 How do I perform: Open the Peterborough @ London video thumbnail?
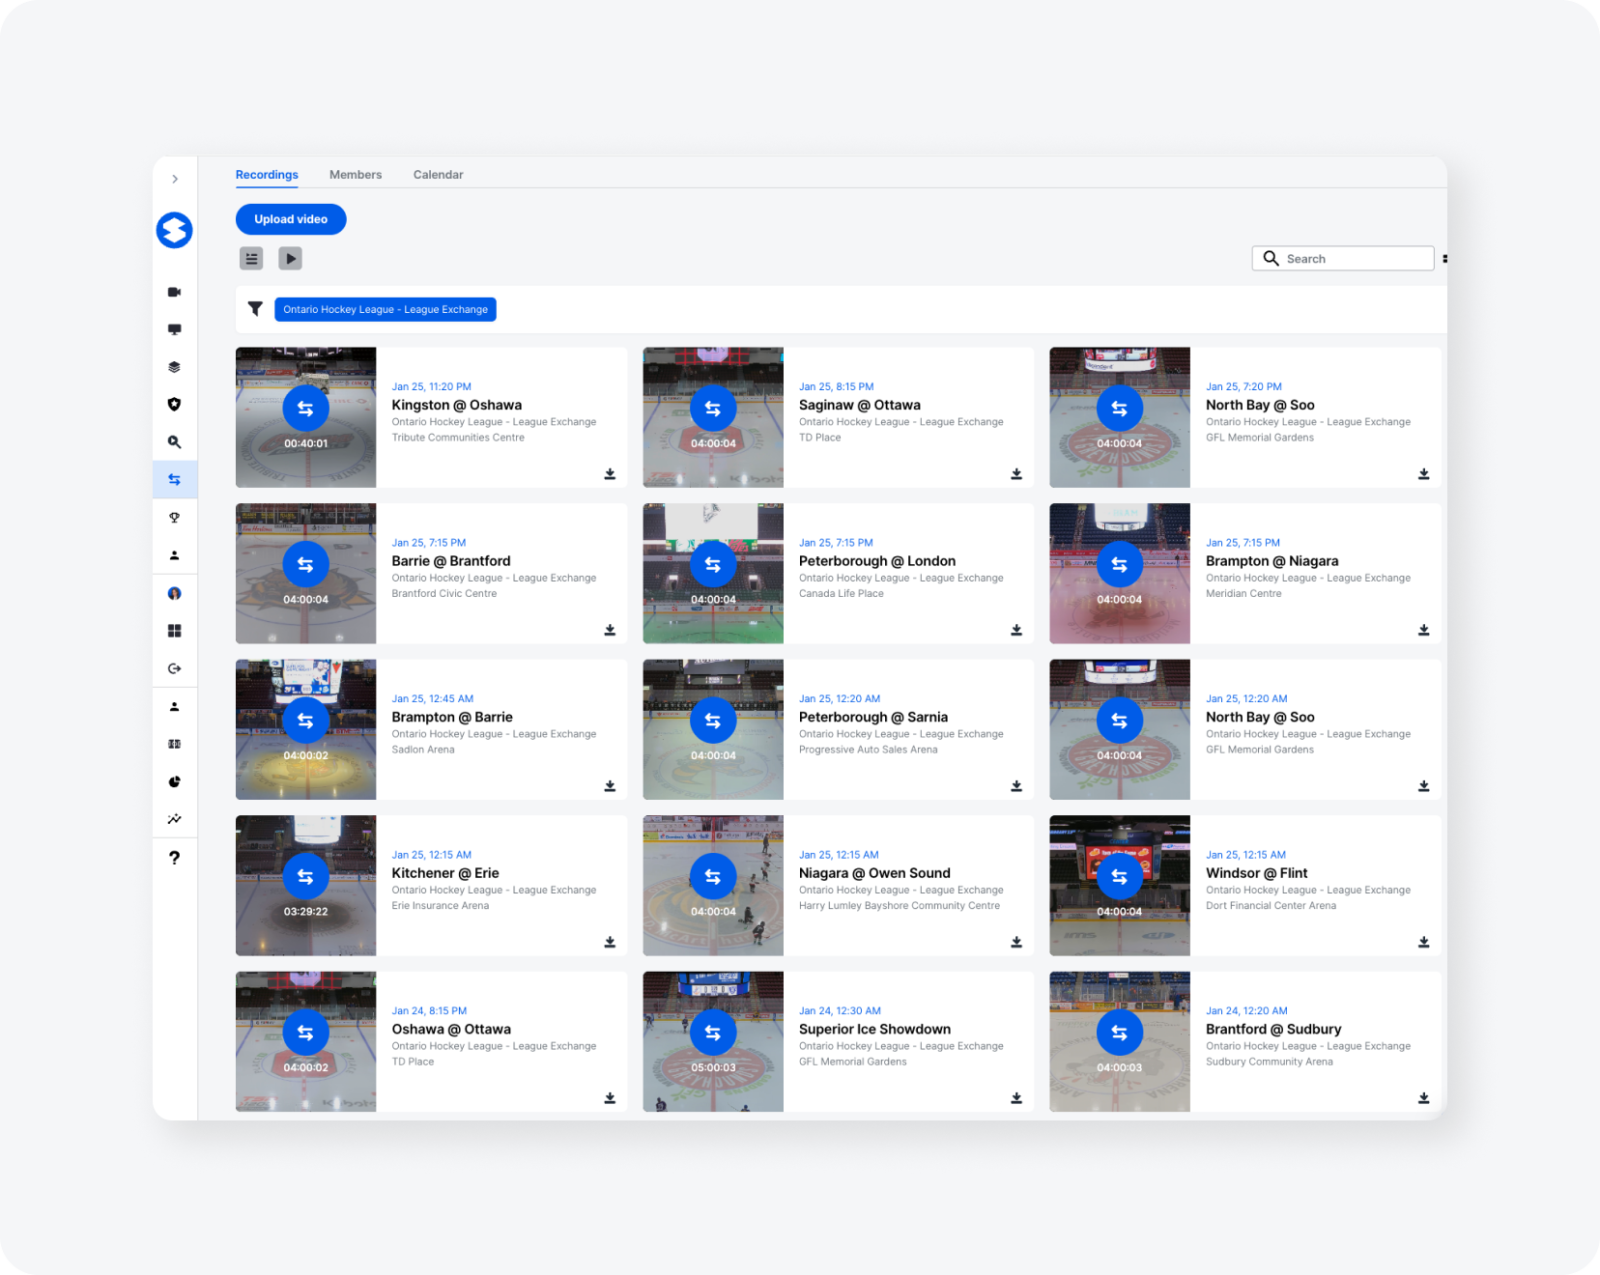pos(712,573)
